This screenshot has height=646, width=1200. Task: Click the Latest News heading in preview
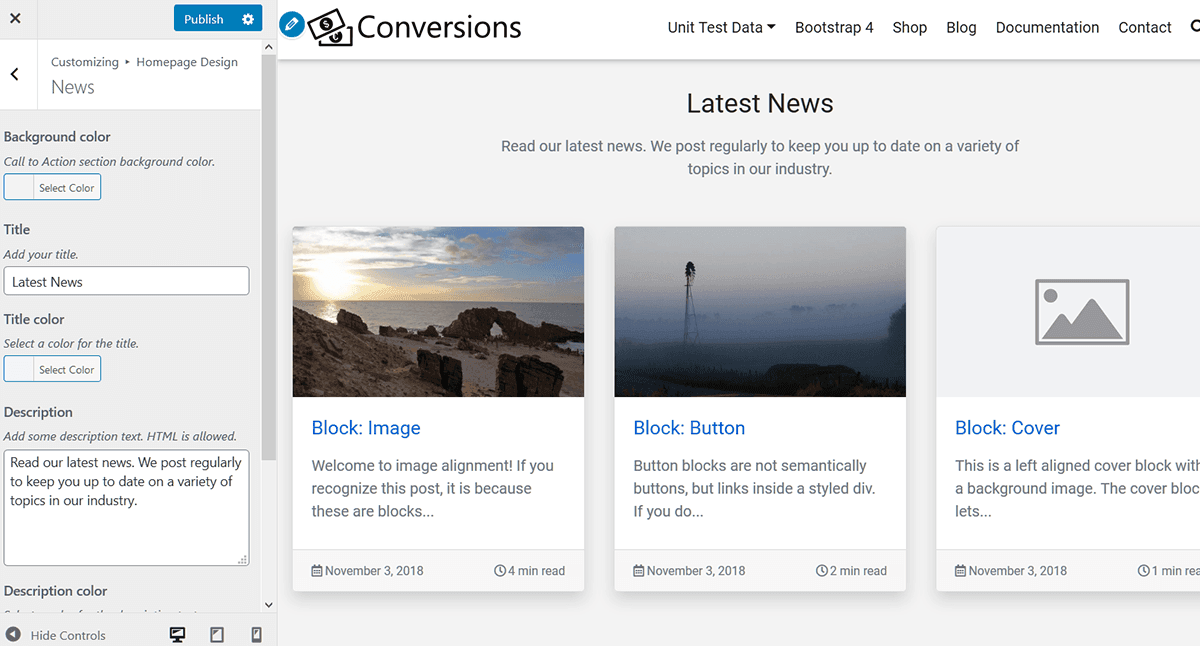tap(760, 103)
